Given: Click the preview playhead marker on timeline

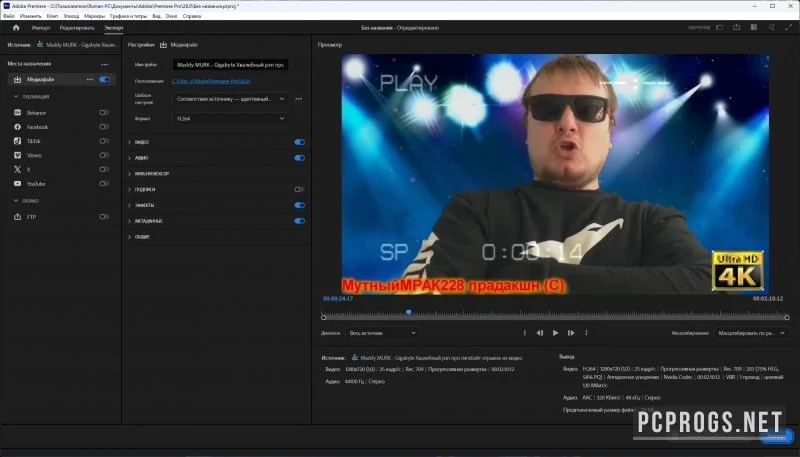Looking at the screenshot, I should tap(409, 312).
